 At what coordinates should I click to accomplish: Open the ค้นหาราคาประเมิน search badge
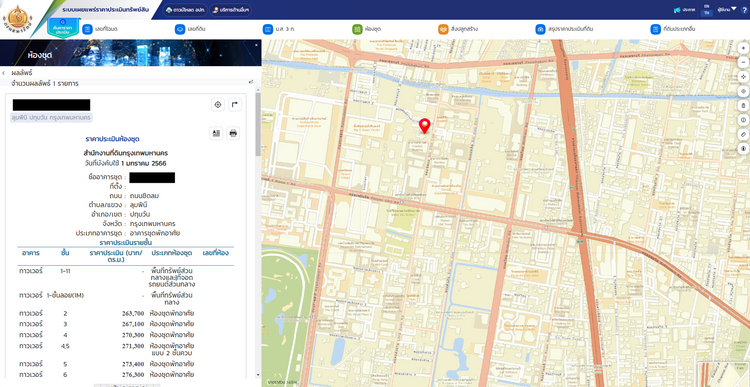coord(63,27)
